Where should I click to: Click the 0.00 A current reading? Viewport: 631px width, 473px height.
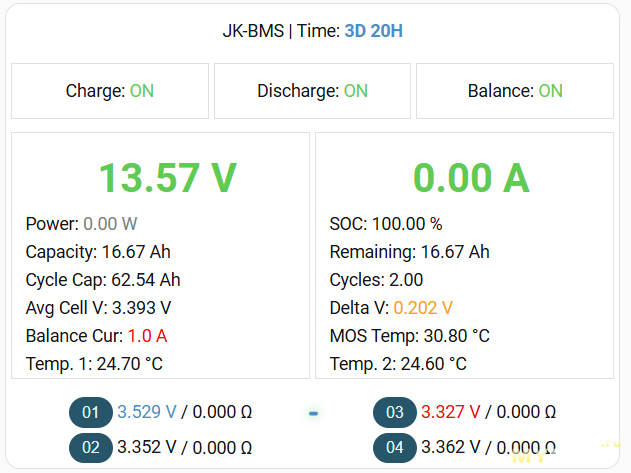coord(471,178)
